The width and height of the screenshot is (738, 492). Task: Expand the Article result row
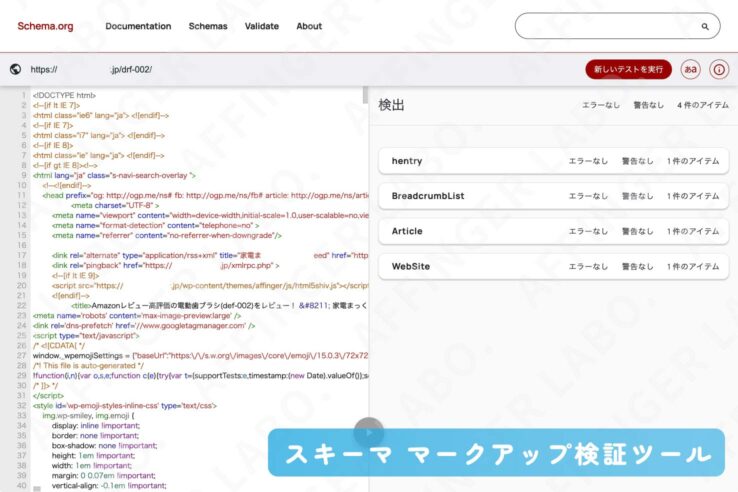pyautogui.click(x=554, y=231)
